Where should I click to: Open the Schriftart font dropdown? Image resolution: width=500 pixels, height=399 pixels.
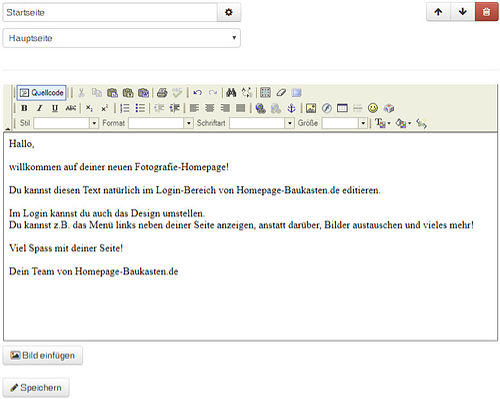click(x=262, y=123)
